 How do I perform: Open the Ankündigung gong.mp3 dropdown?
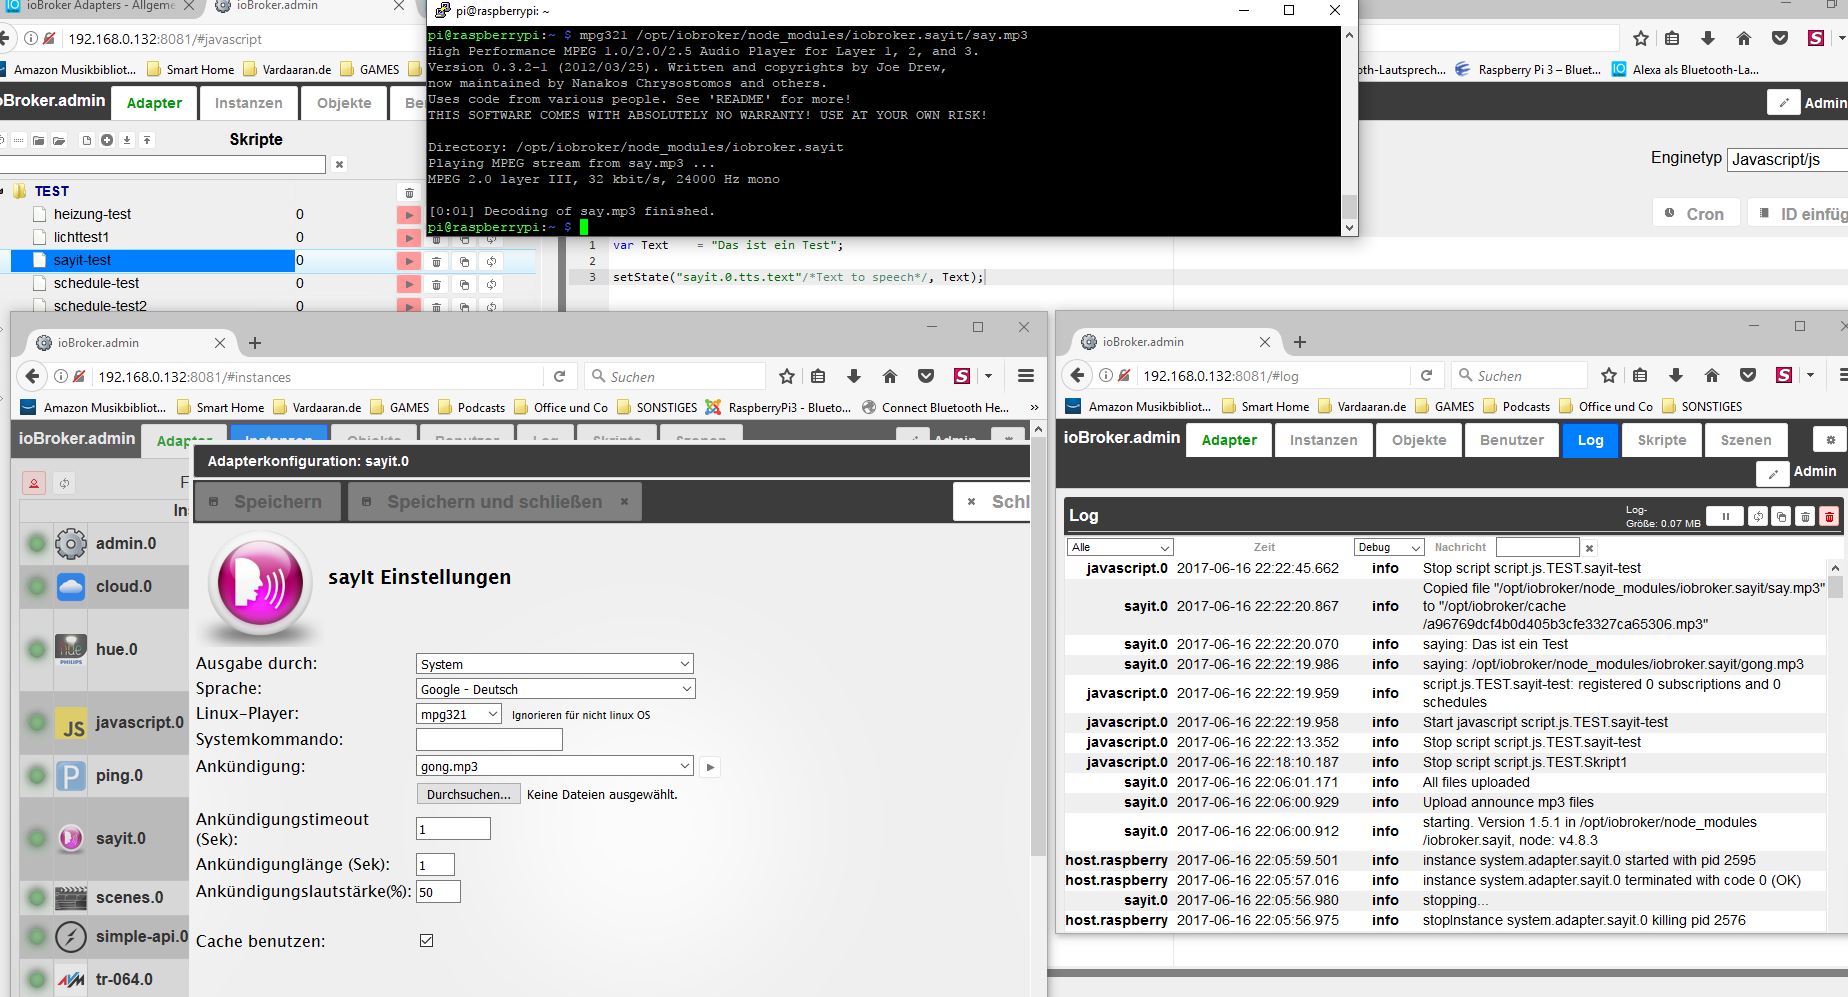point(555,766)
